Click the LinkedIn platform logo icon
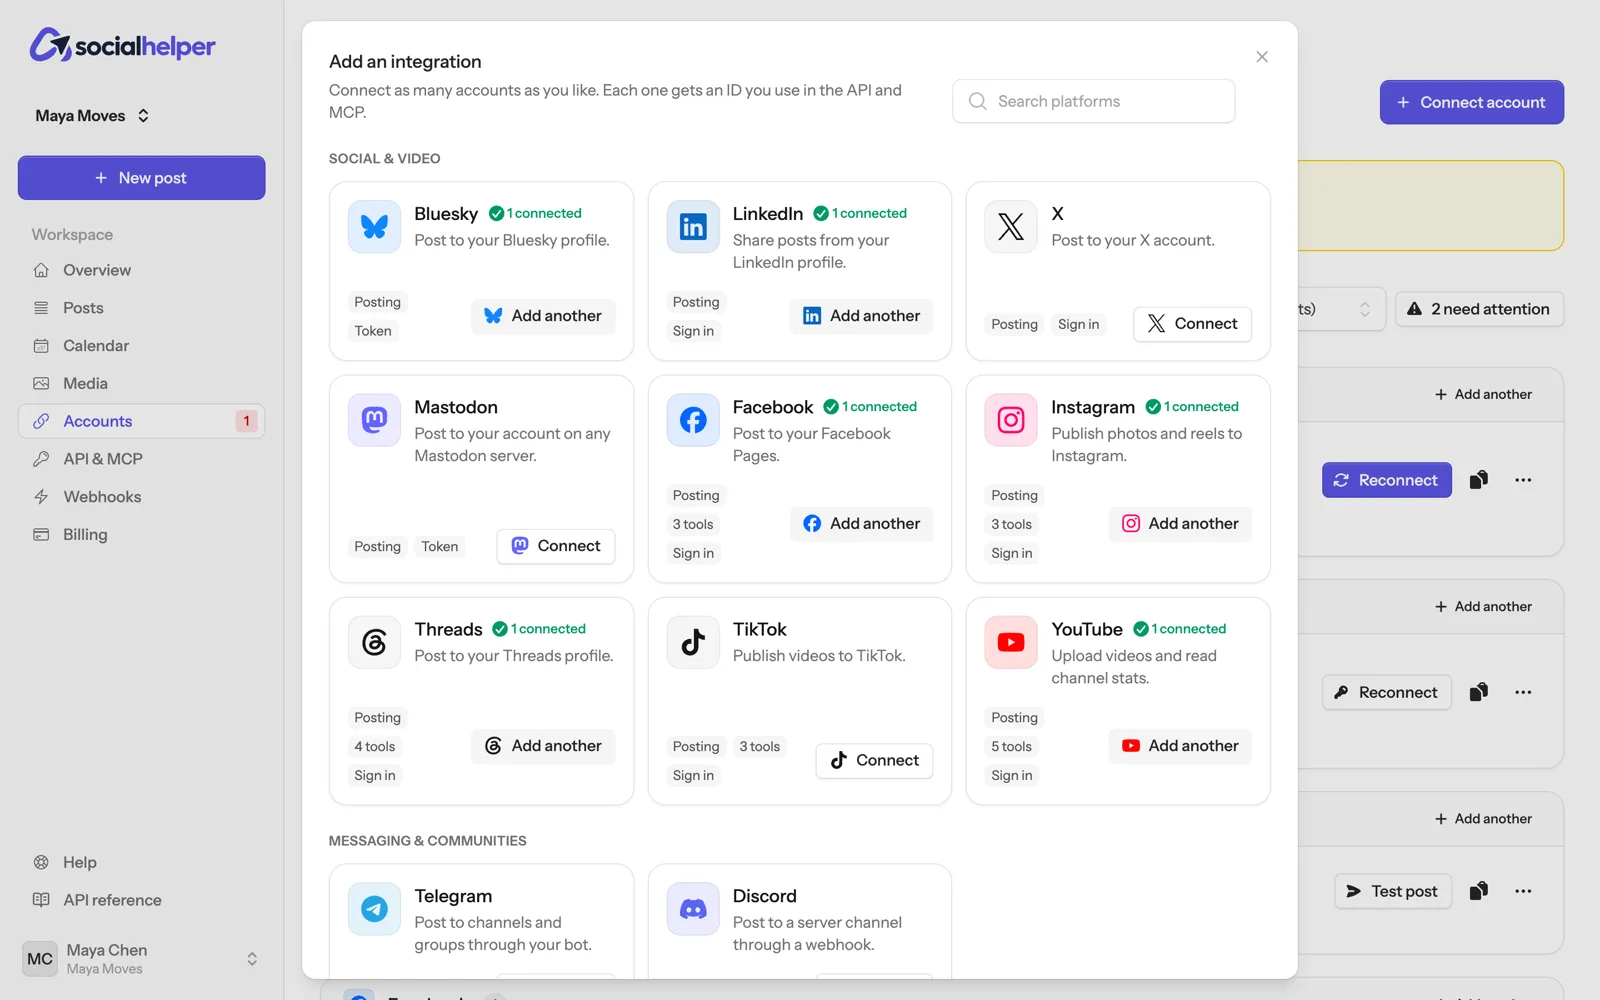Image resolution: width=1600 pixels, height=1000 pixels. tap(693, 227)
